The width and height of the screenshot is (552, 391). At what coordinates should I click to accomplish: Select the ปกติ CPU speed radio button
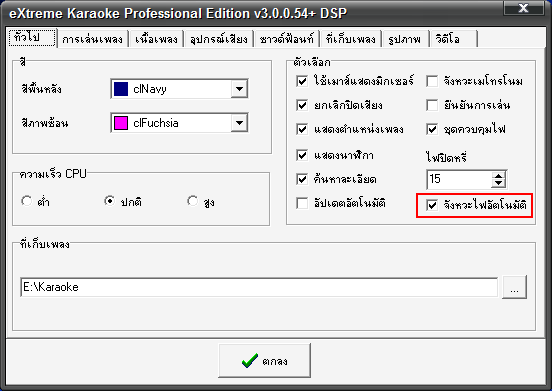(110, 201)
